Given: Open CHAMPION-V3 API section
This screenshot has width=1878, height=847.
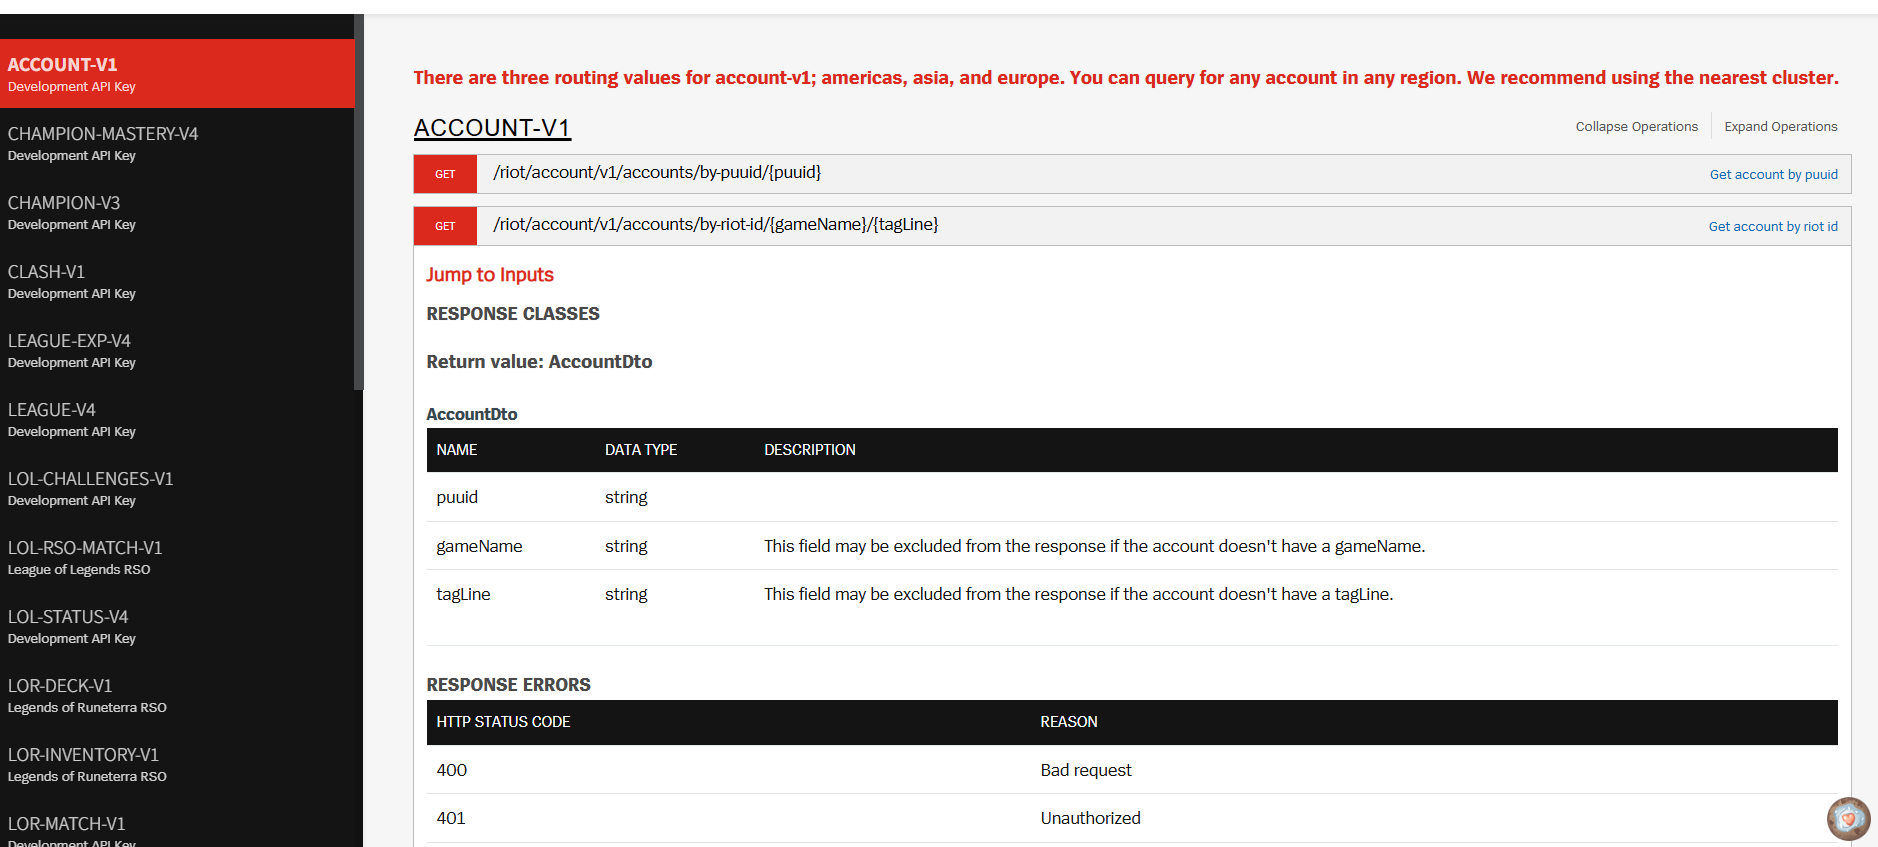Looking at the screenshot, I should click(x=177, y=212).
